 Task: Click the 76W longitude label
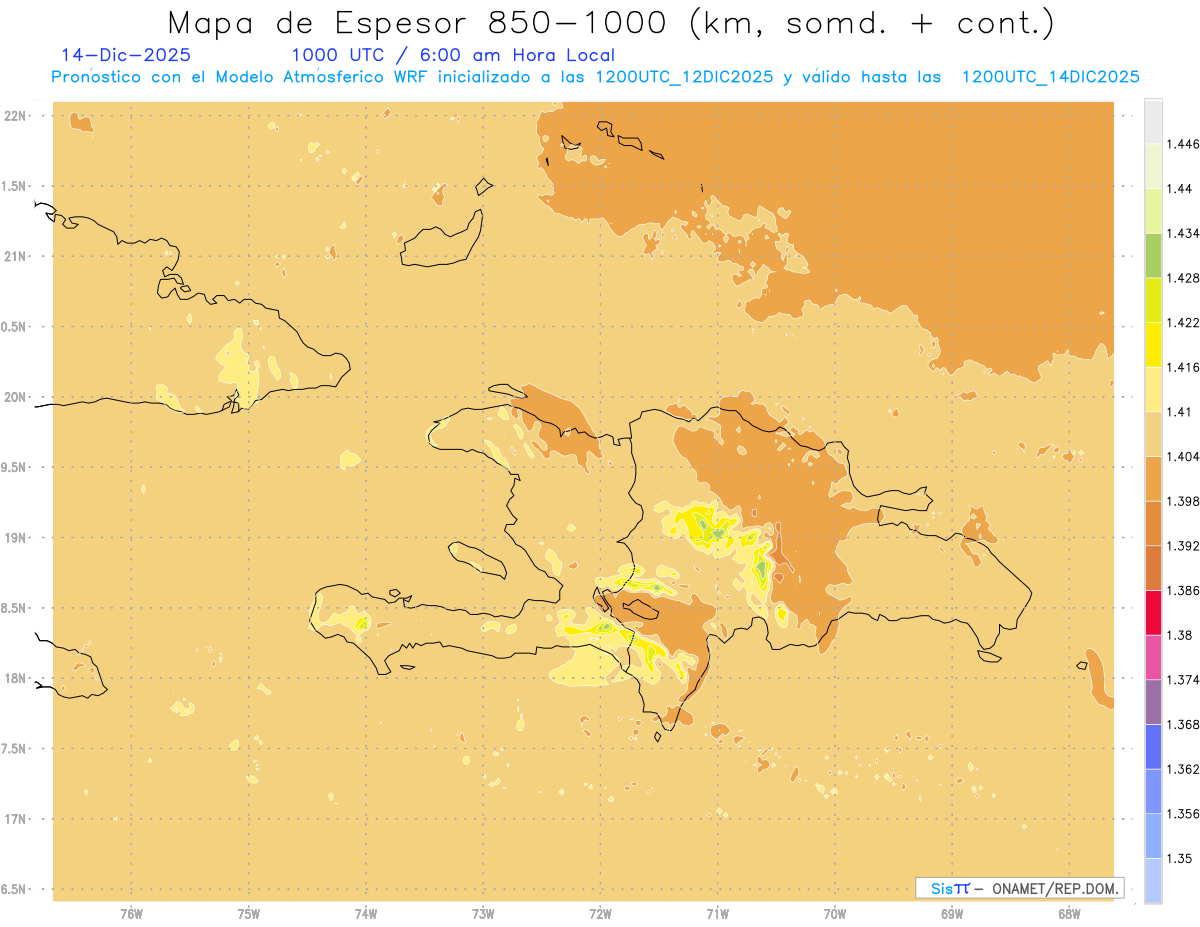click(131, 914)
